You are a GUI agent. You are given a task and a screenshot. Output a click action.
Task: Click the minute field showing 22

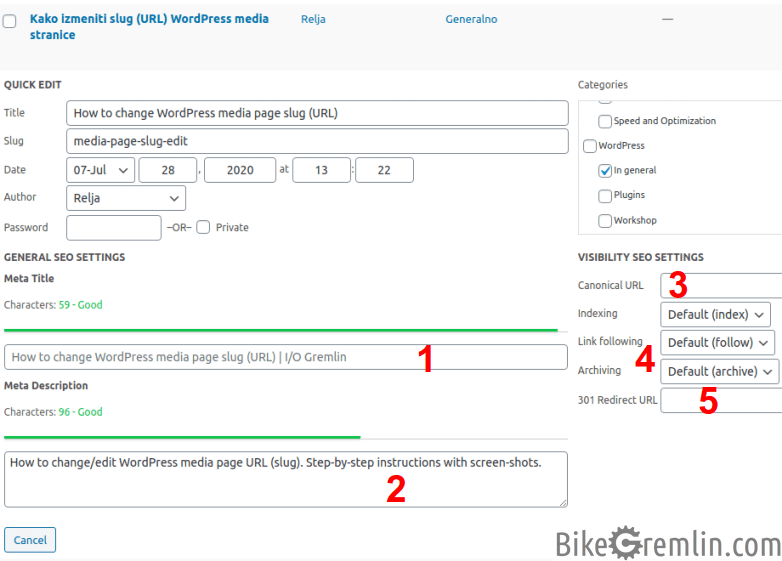[x=384, y=170]
